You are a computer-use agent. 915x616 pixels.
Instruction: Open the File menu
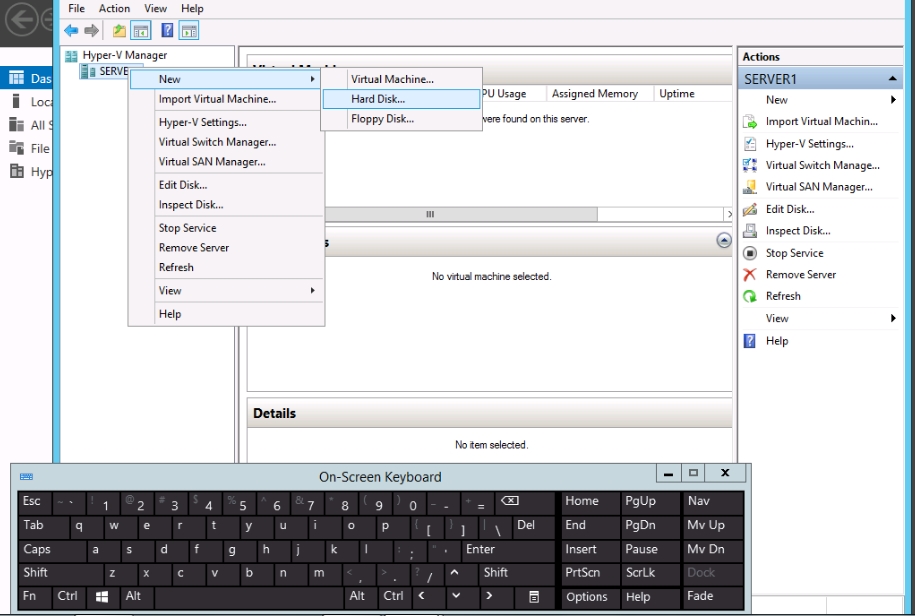pyautogui.click(x=76, y=8)
